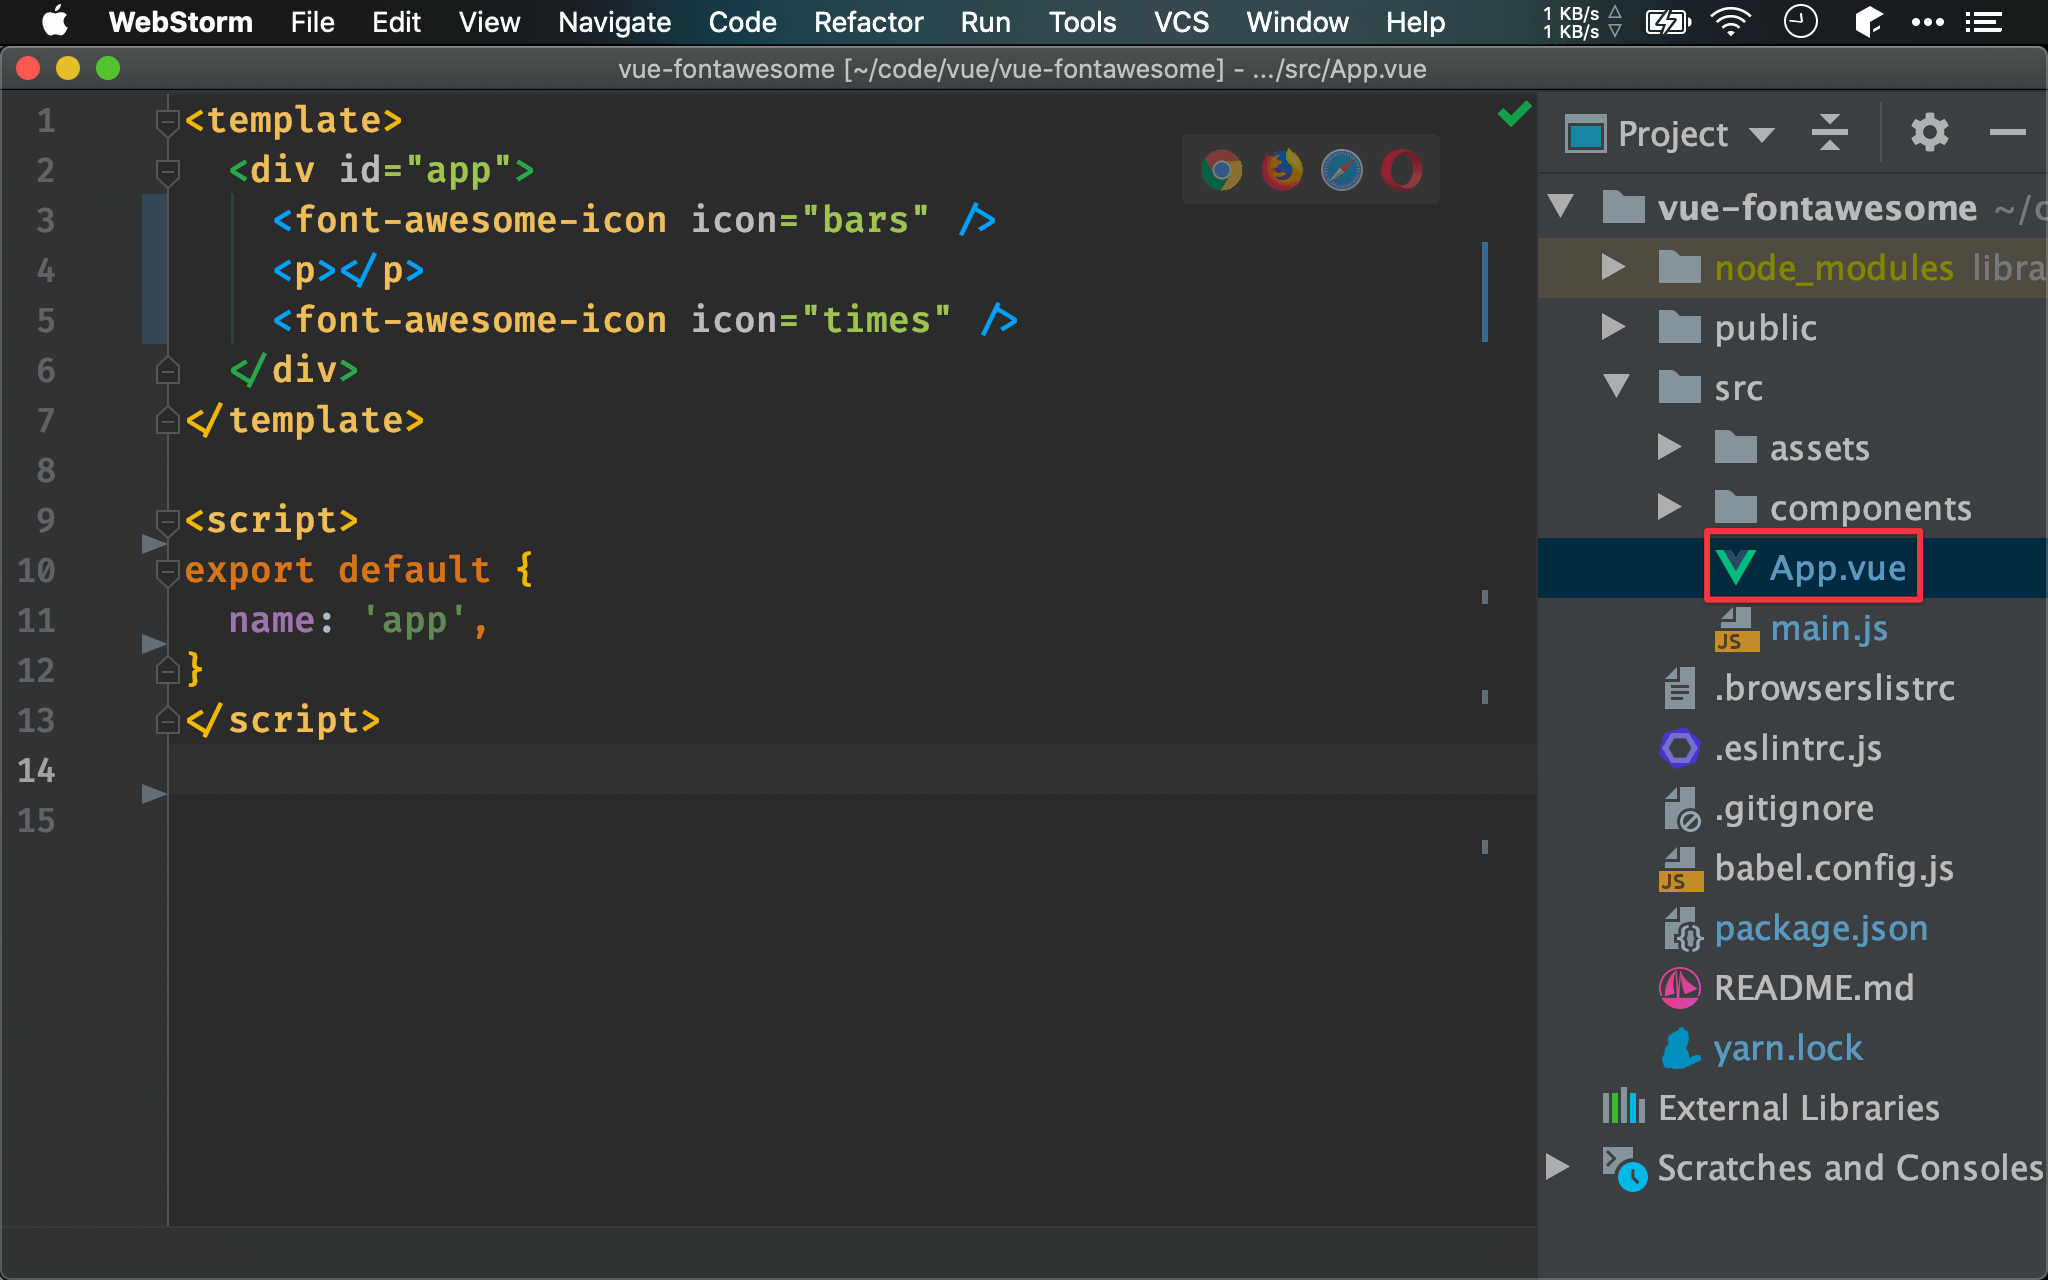Collapse the src folder

pyautogui.click(x=1617, y=387)
